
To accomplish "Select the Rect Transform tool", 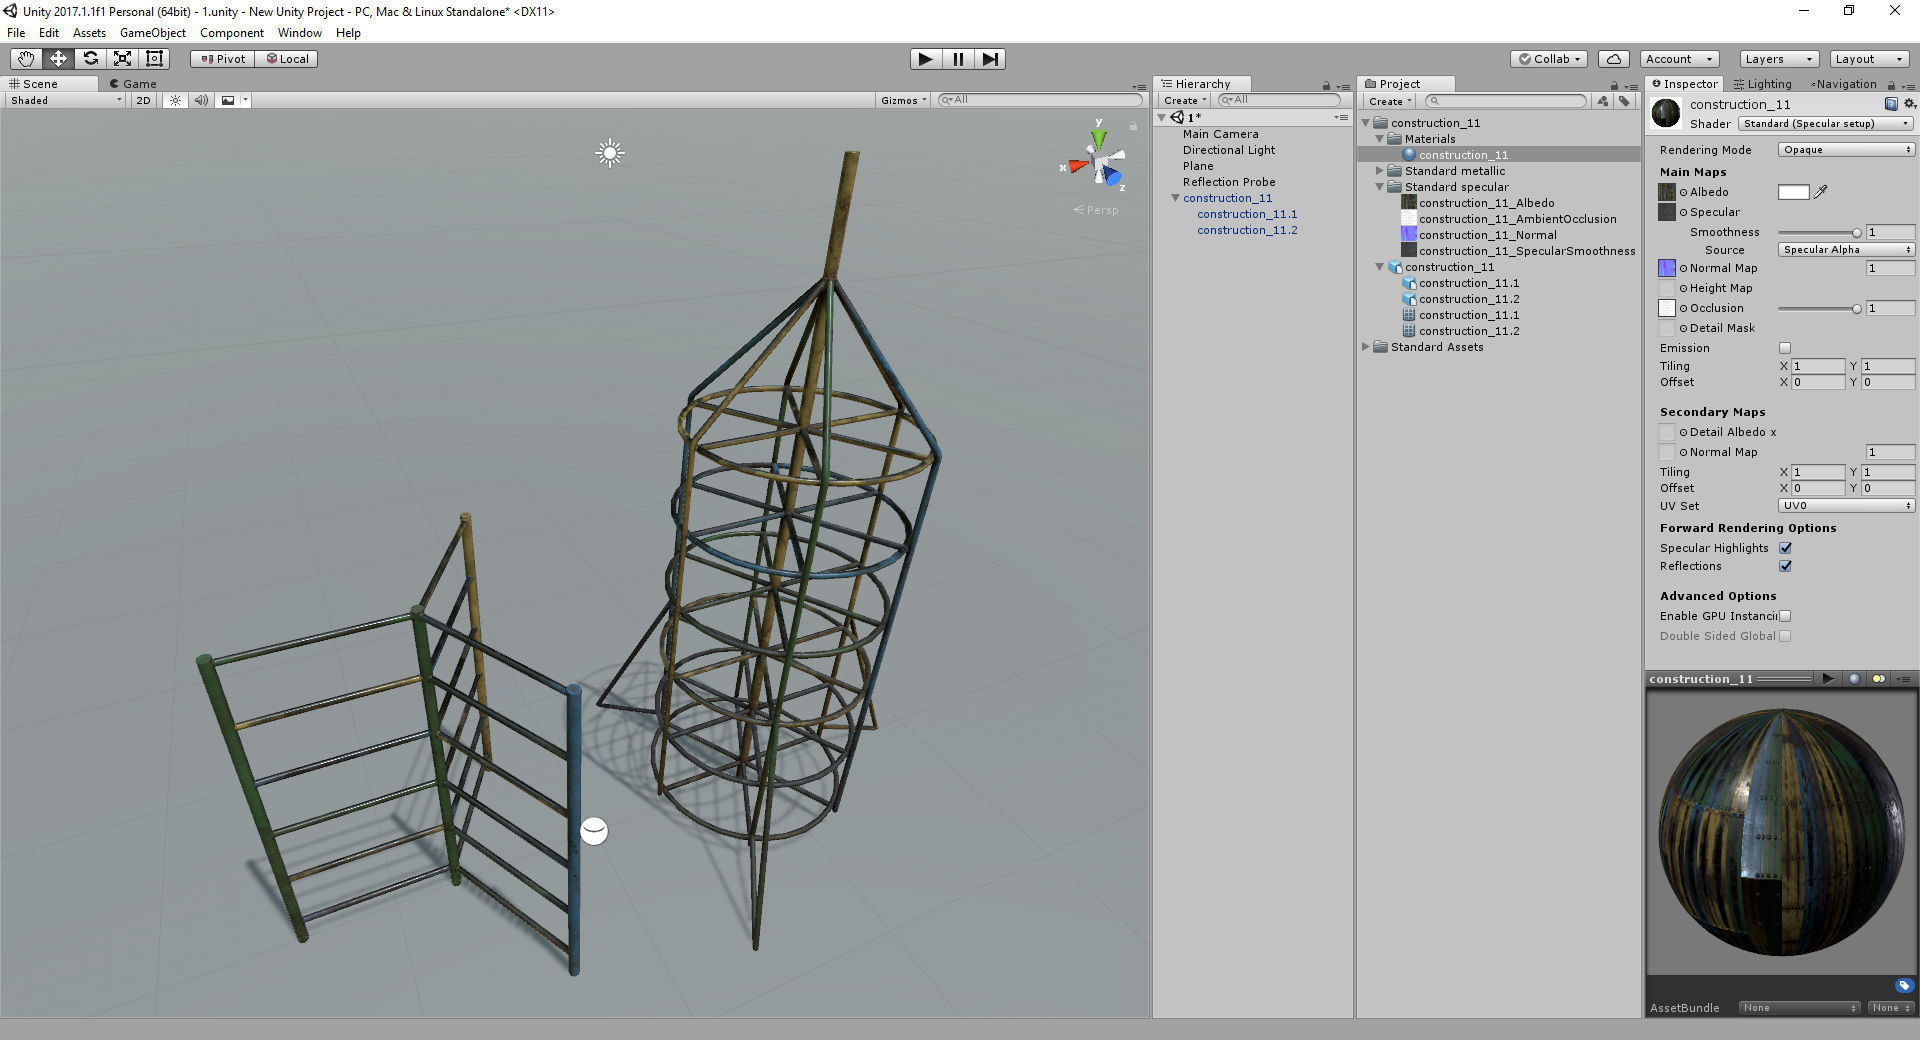I will (x=154, y=59).
